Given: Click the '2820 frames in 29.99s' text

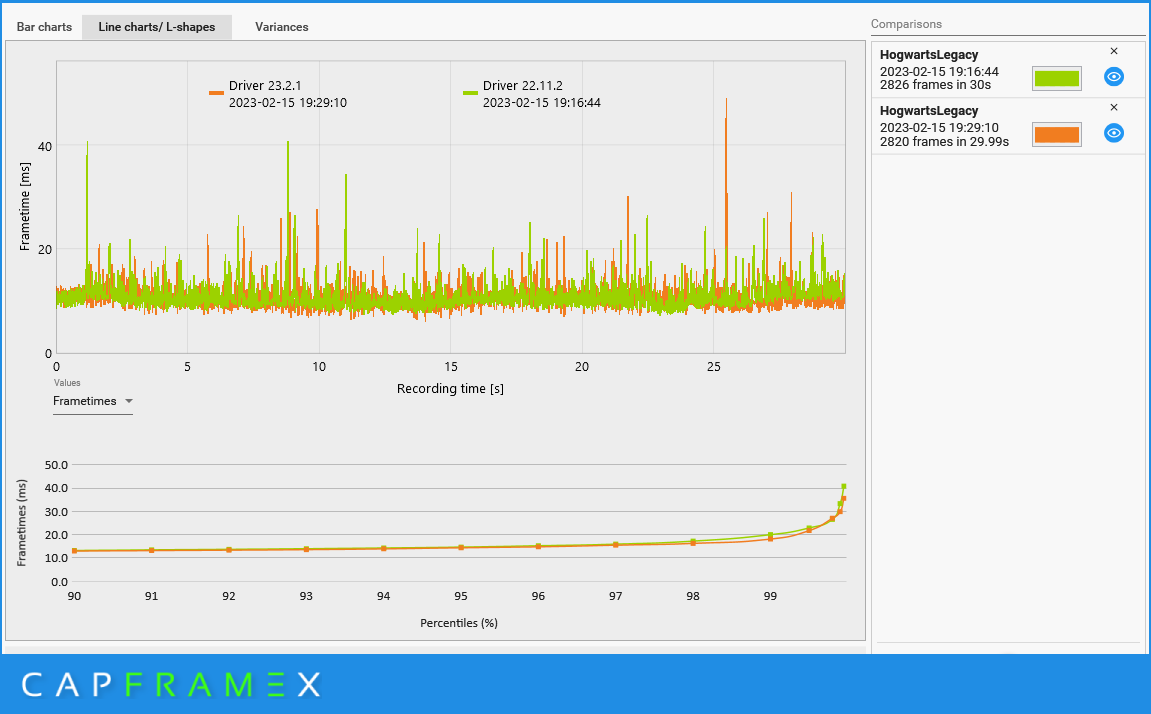Looking at the screenshot, I should (944, 142).
